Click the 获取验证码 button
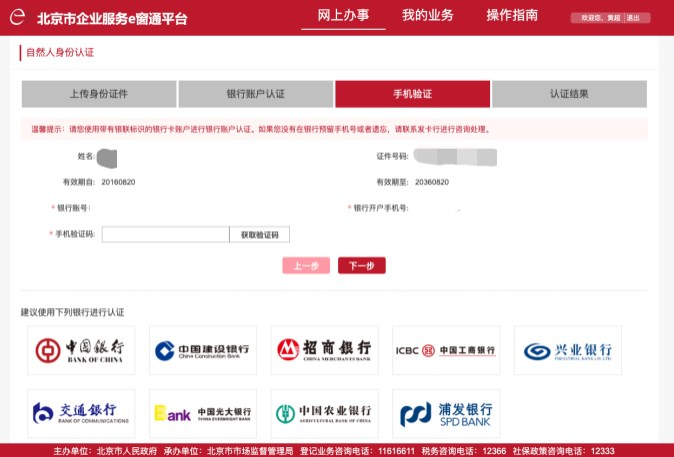Screen dimensions: 674x457 pyautogui.click(x=260, y=235)
